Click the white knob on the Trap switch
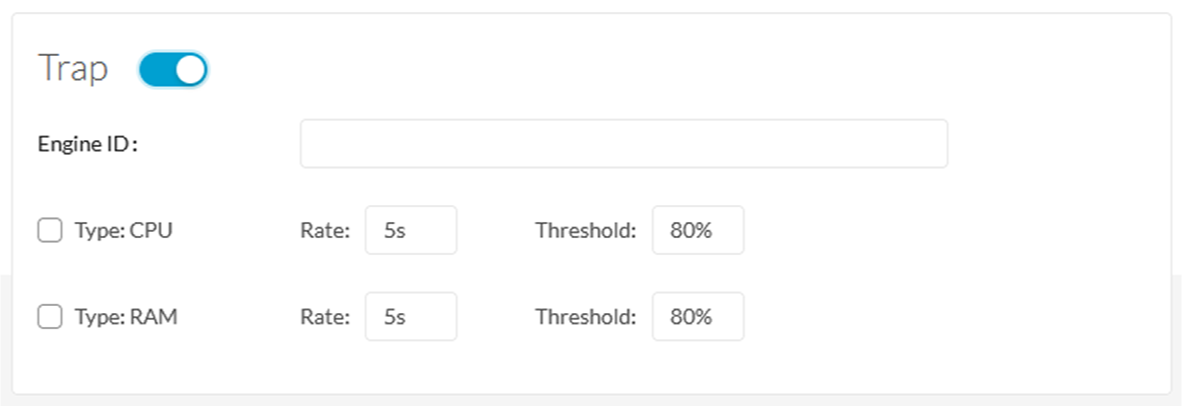The width and height of the screenshot is (1182, 406). [190, 69]
